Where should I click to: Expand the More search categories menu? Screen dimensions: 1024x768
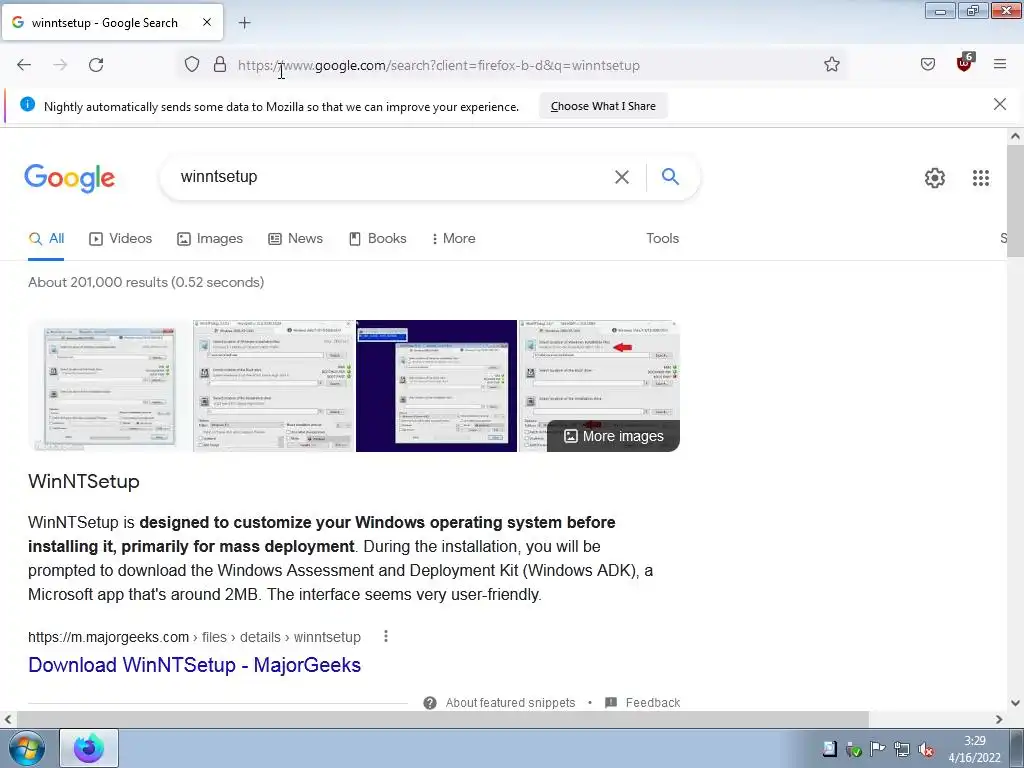[453, 239]
